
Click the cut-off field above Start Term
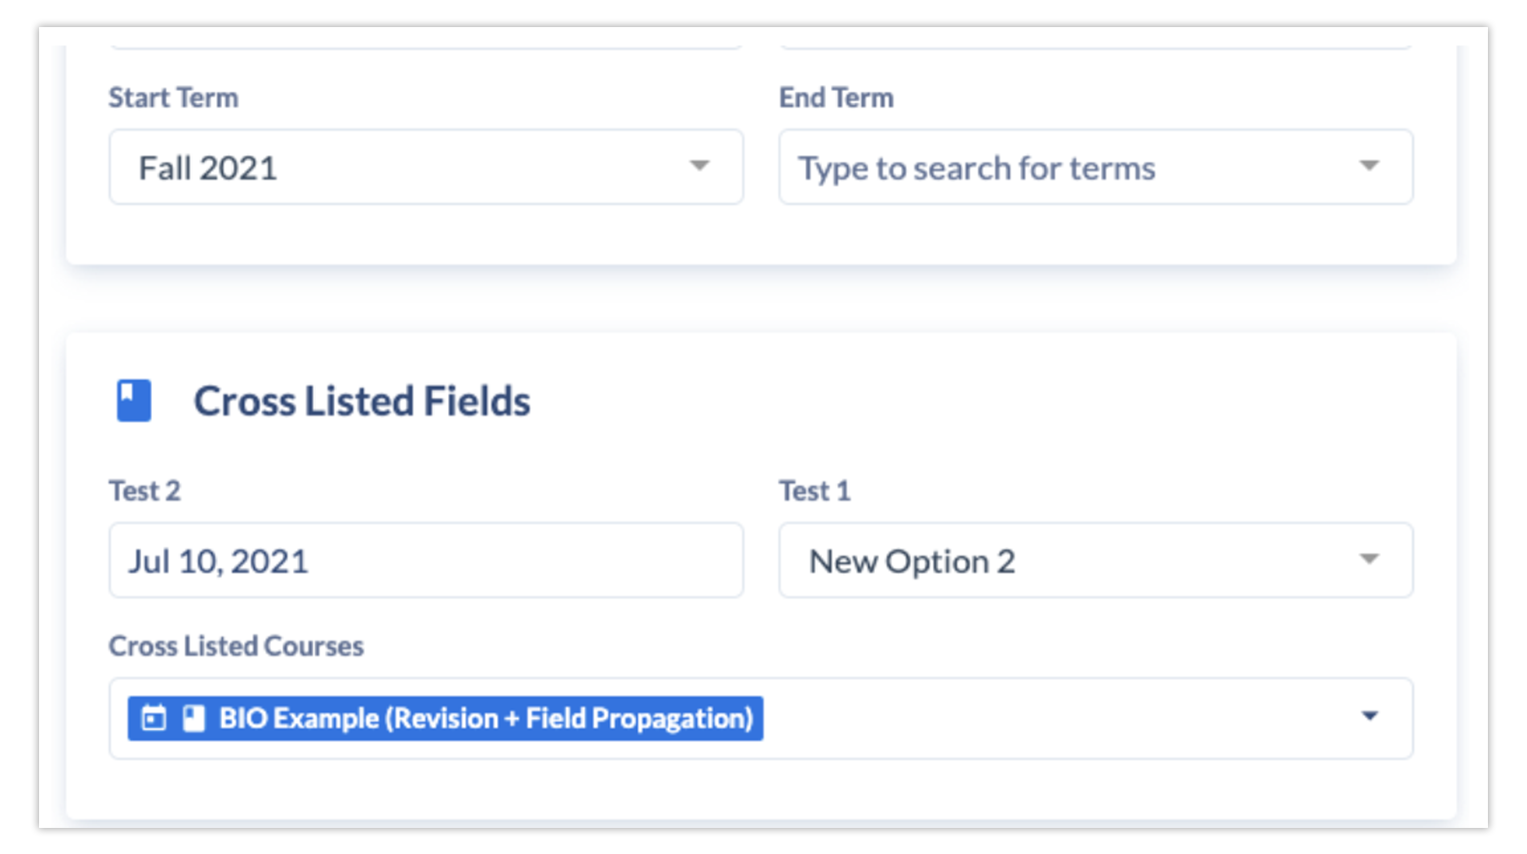click(425, 43)
